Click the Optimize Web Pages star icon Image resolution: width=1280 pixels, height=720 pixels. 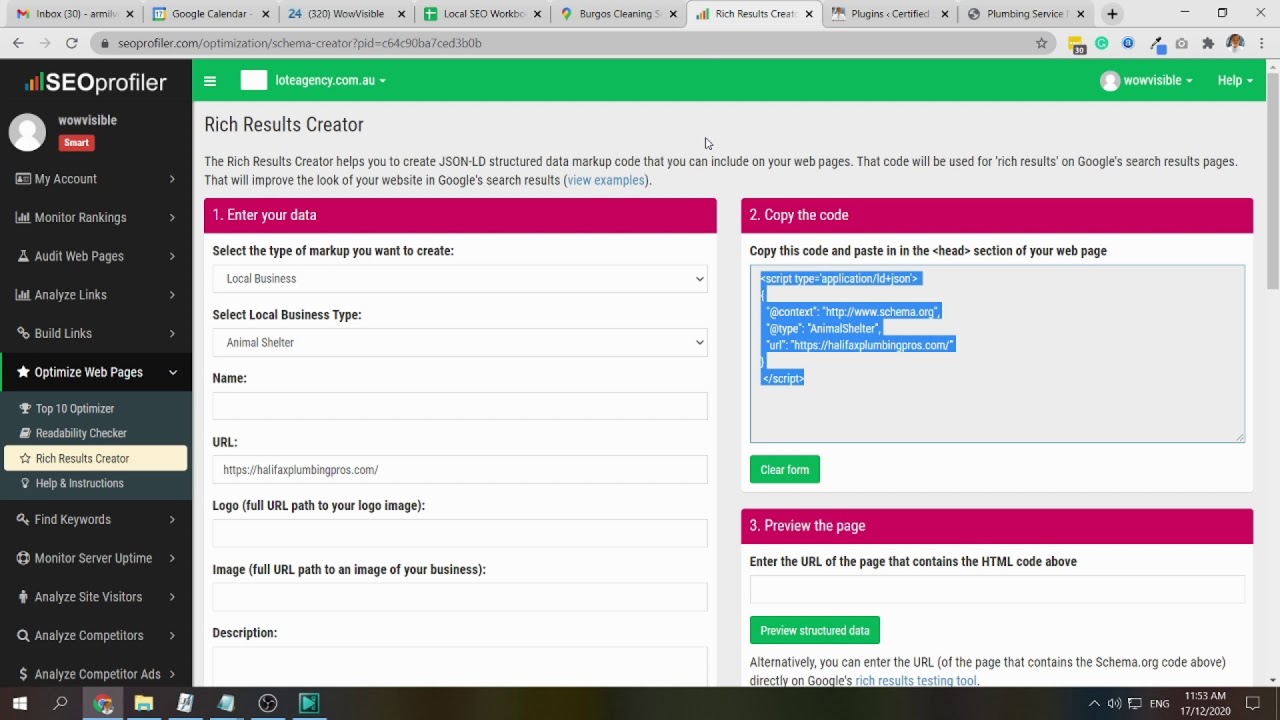coord(23,372)
